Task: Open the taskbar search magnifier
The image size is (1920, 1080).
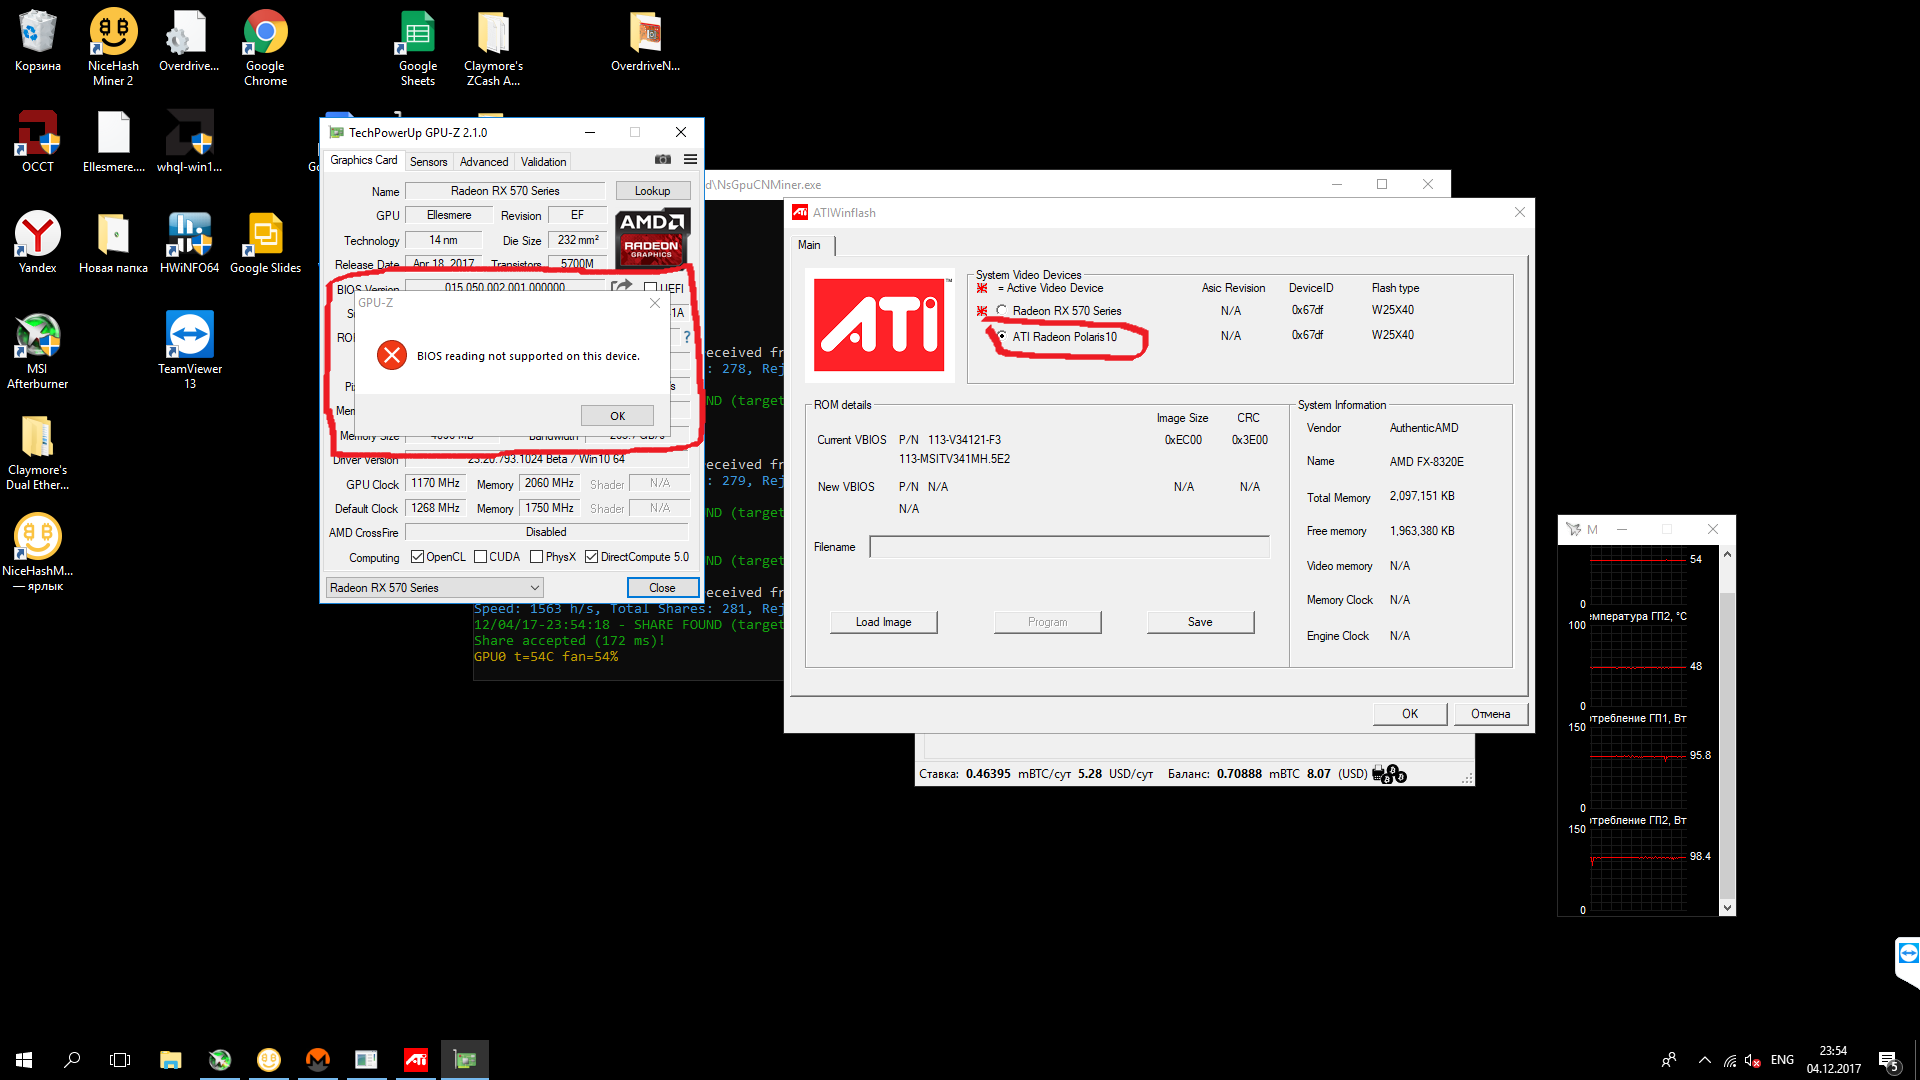Action: tap(72, 1060)
